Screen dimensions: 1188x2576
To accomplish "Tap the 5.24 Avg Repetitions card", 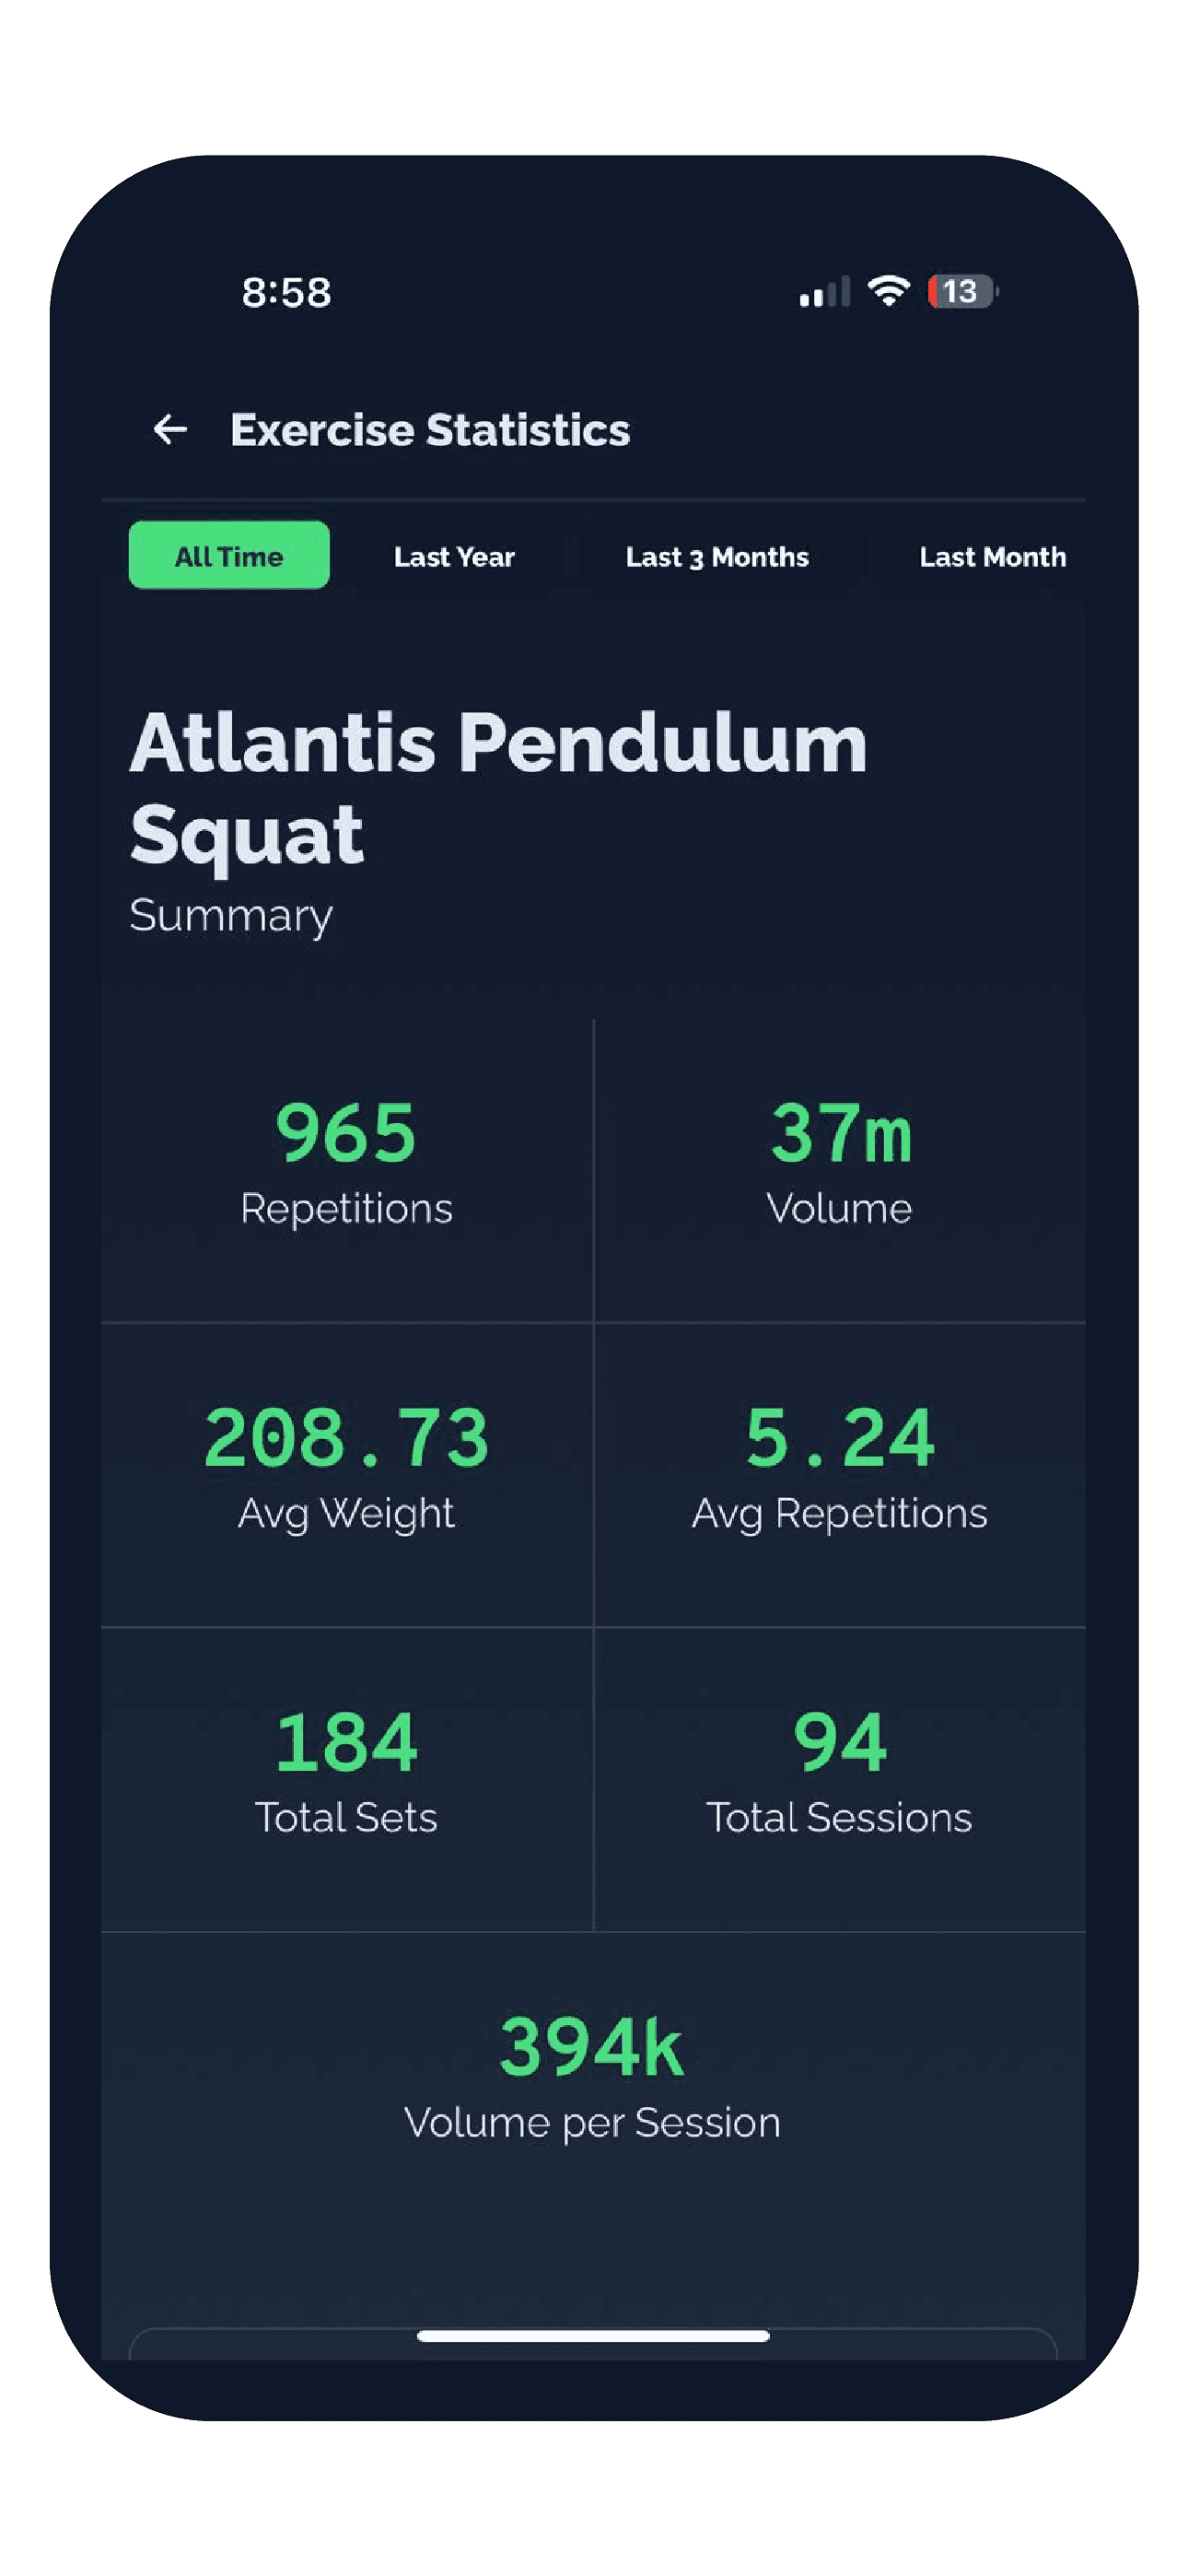I will pyautogui.click(x=840, y=1475).
